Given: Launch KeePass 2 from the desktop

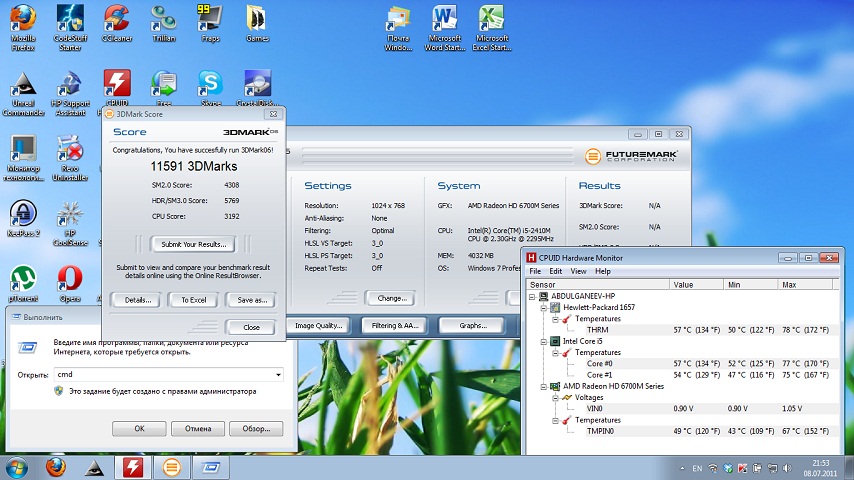Looking at the screenshot, I should pos(23,218).
